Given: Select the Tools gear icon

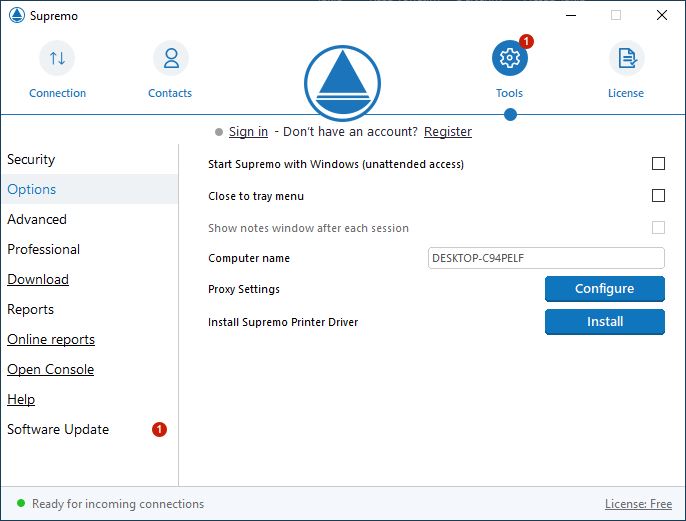Looking at the screenshot, I should 510,58.
